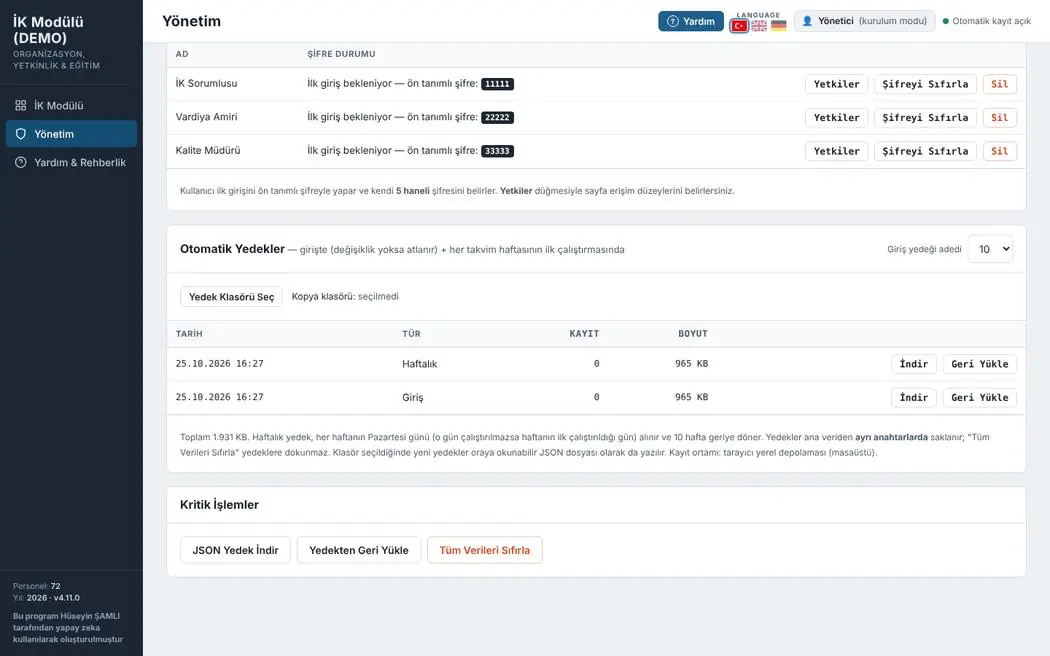Click the BOYUT column header
1050x656 pixels.
[x=692, y=333]
